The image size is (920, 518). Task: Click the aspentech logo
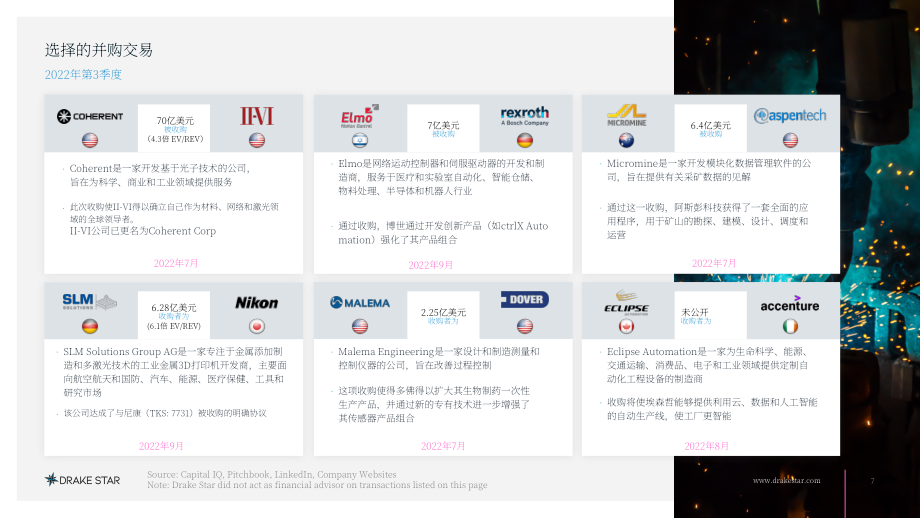pos(790,116)
